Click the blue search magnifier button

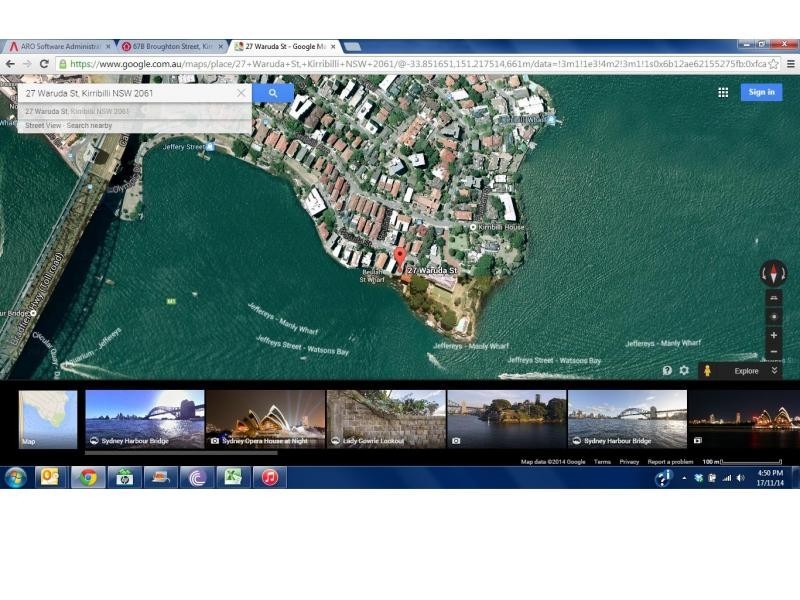point(273,93)
